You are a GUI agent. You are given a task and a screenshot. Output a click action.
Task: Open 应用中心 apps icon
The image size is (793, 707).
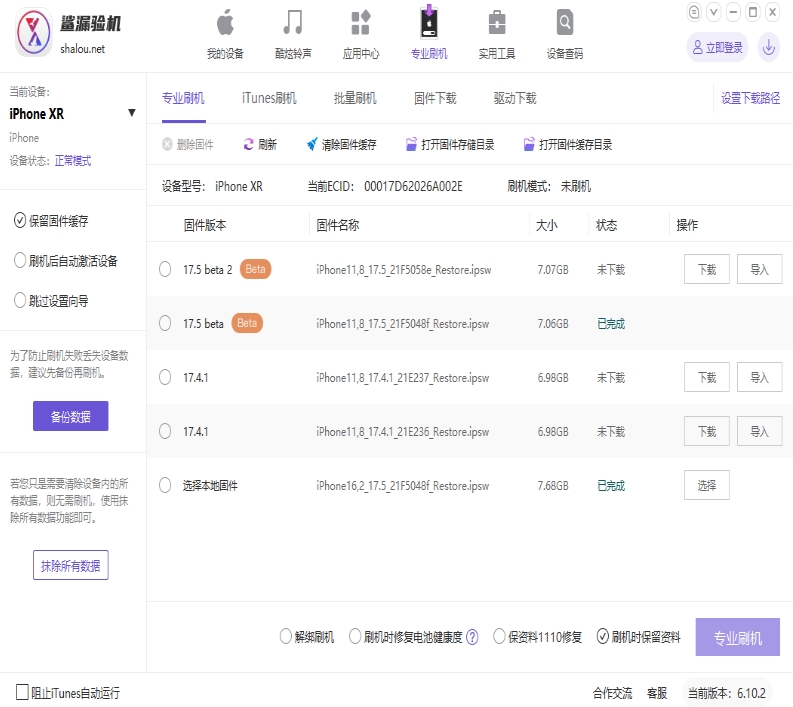point(361,23)
